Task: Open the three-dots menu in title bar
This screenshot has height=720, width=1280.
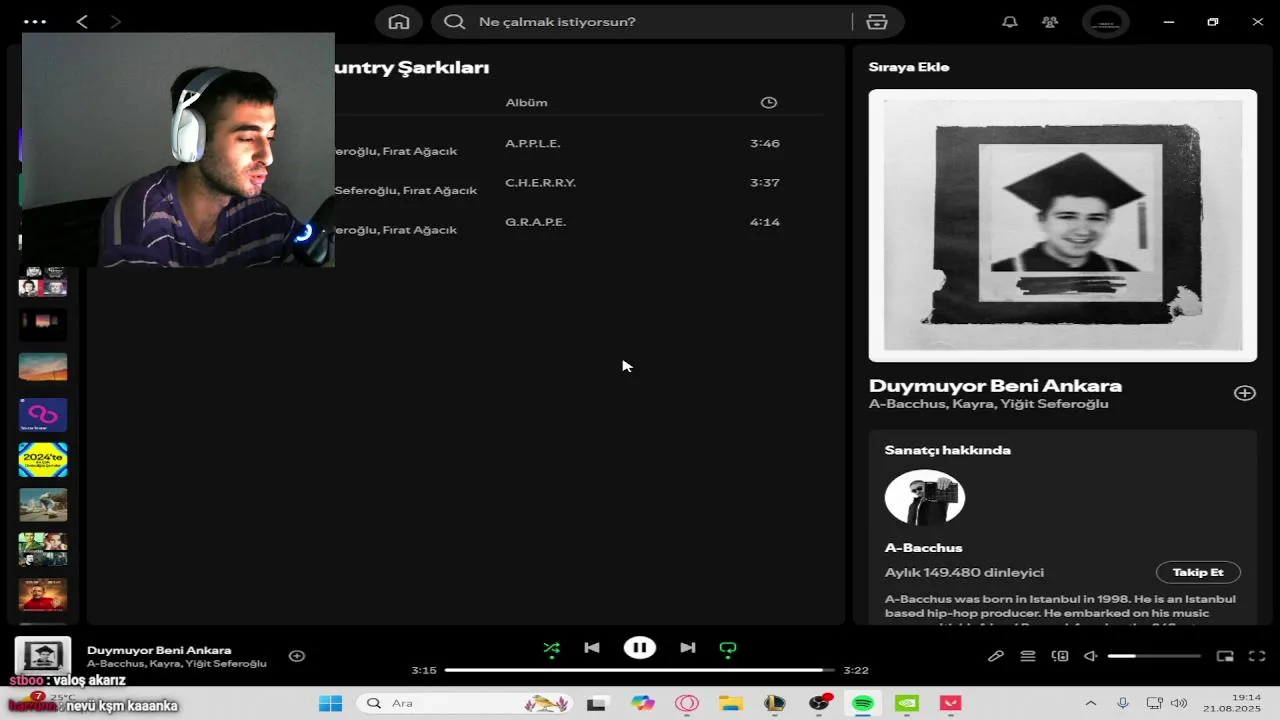Action: coord(35,21)
